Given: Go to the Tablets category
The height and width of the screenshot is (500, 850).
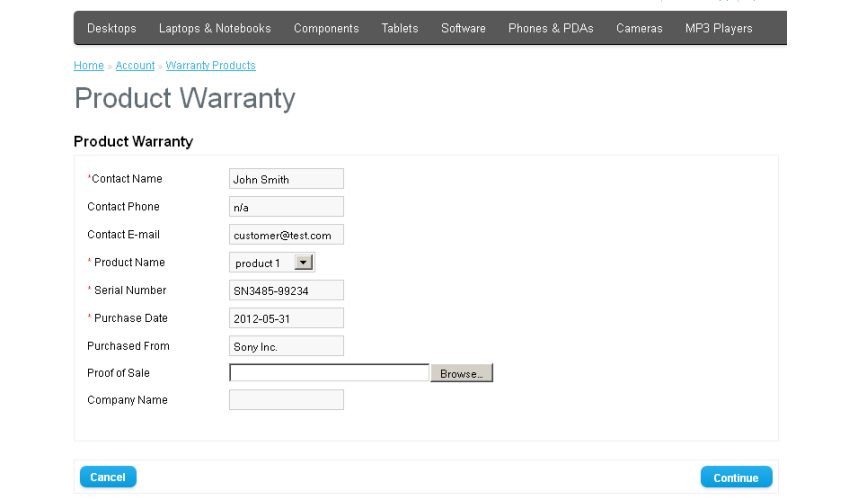Looking at the screenshot, I should pyautogui.click(x=400, y=28).
